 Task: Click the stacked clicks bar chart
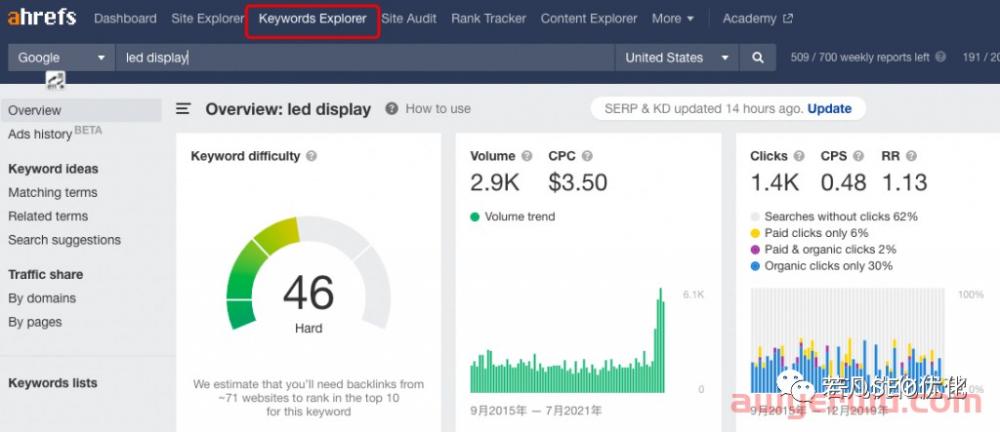[848, 340]
